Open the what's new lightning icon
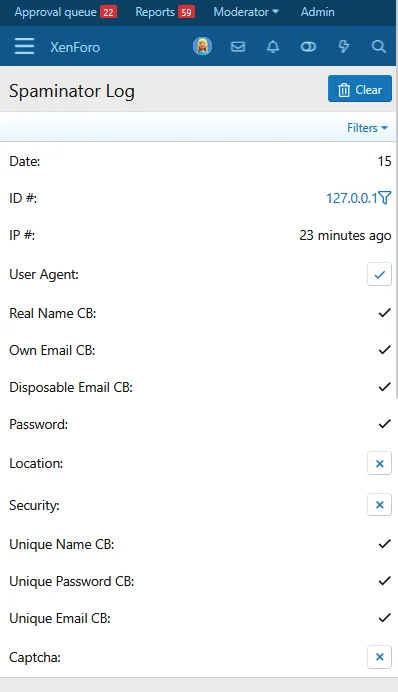The image size is (398, 692). pyautogui.click(x=343, y=46)
